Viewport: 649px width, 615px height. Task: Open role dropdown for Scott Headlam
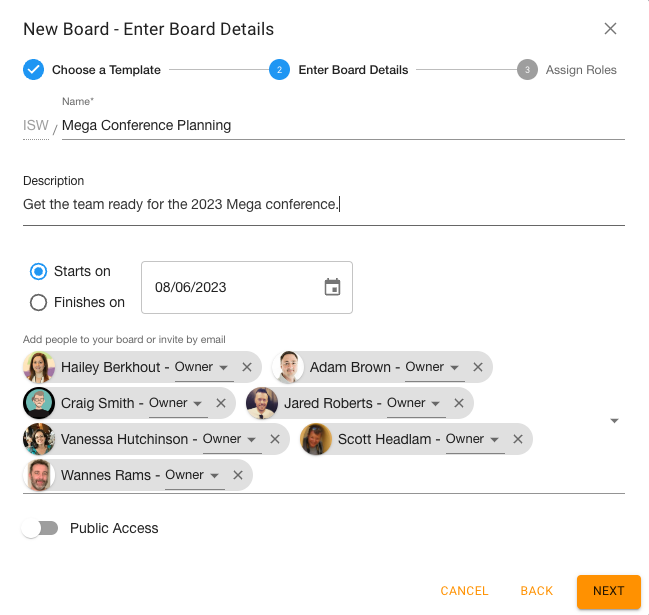475,440
